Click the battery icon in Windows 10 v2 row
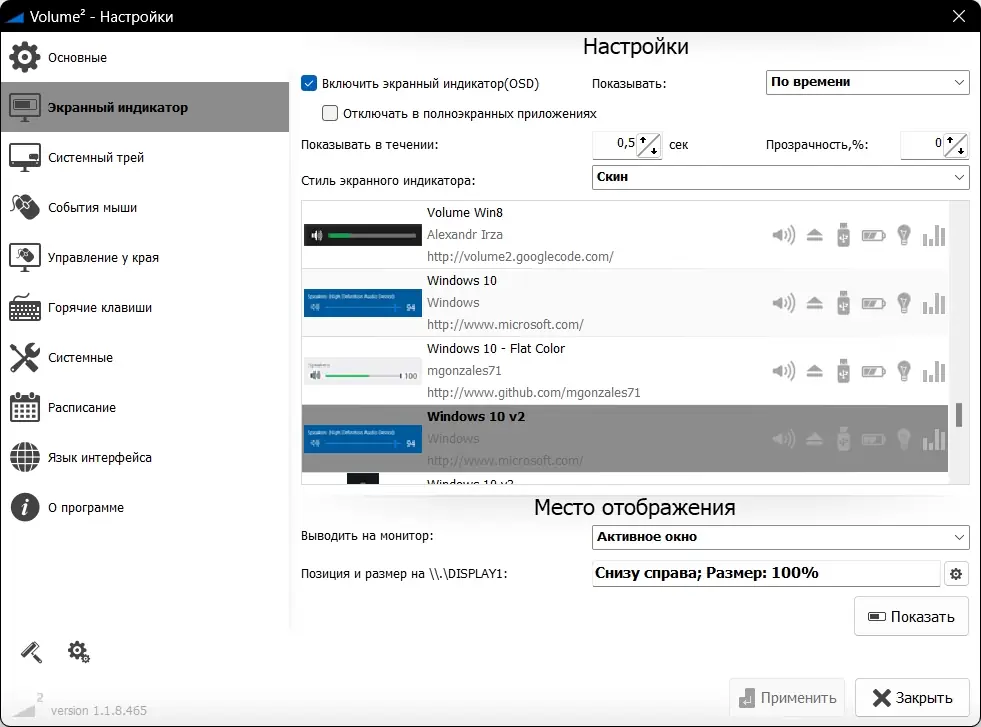981x727 pixels. [873, 439]
